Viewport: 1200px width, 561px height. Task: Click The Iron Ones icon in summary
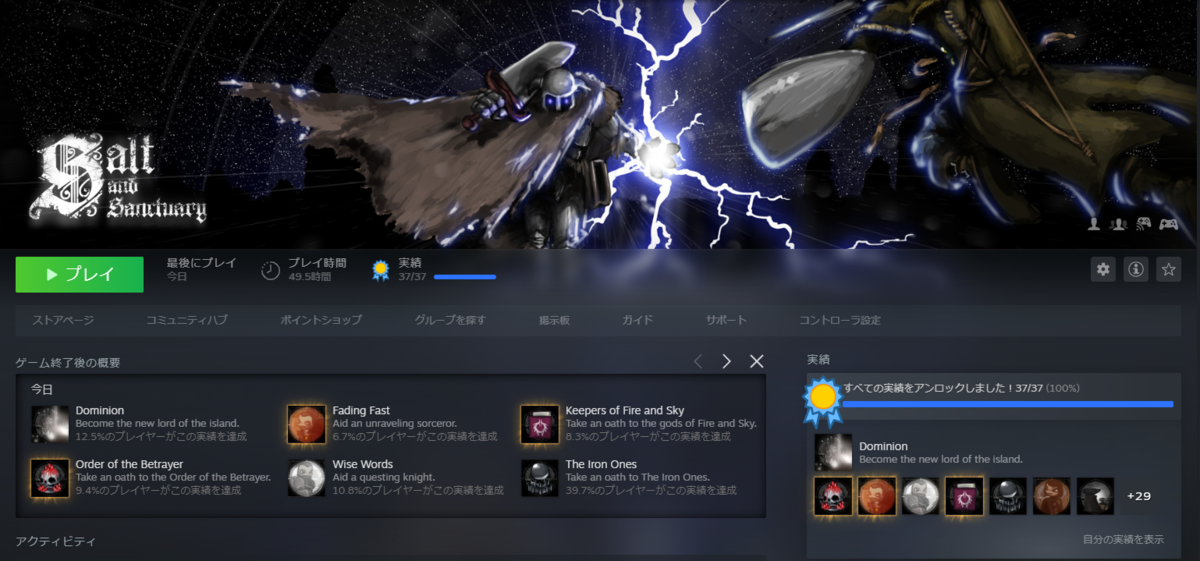[540, 478]
